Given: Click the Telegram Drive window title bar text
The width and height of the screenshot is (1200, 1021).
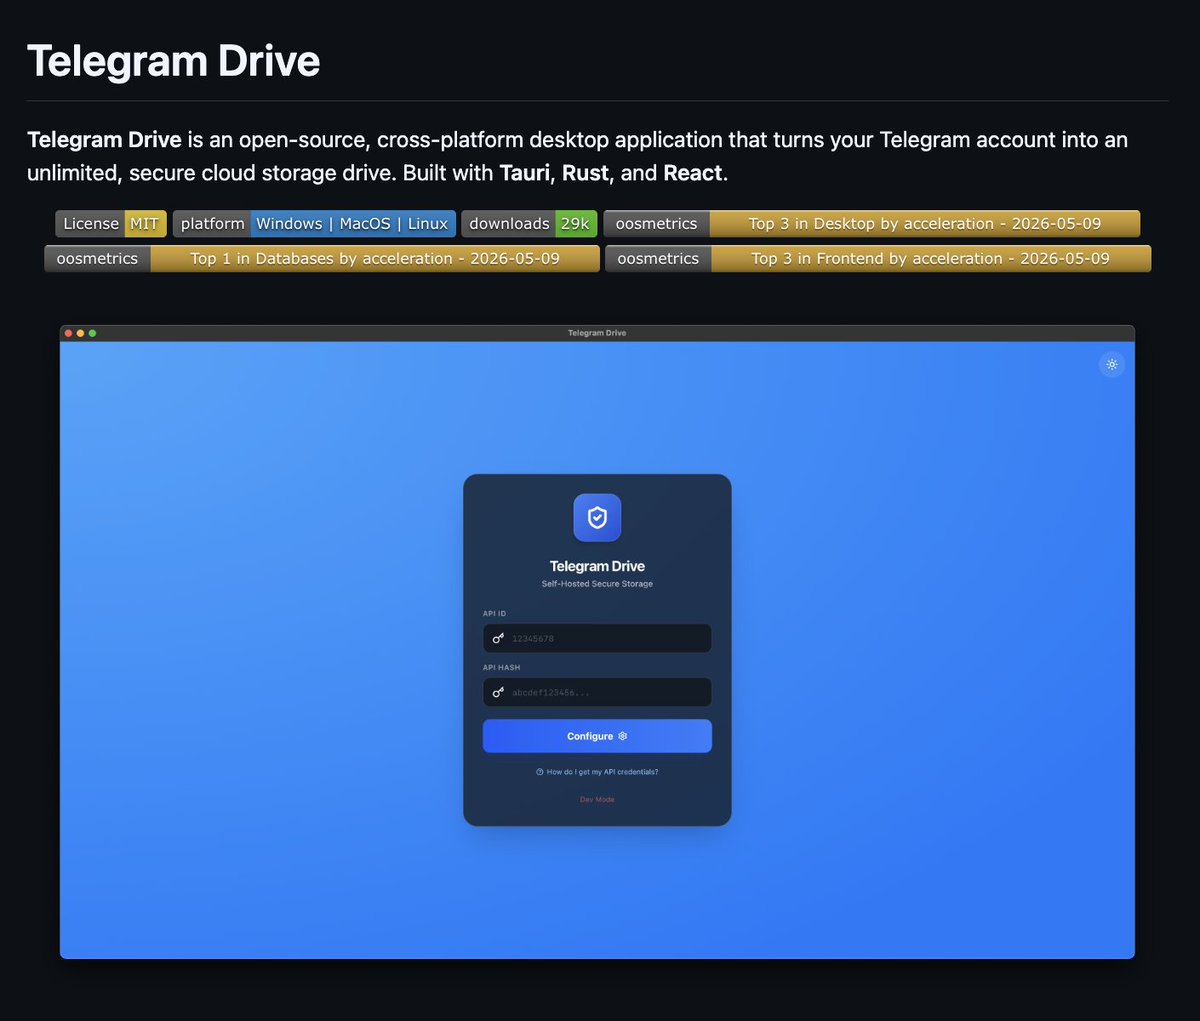Looking at the screenshot, I should click(x=597, y=333).
